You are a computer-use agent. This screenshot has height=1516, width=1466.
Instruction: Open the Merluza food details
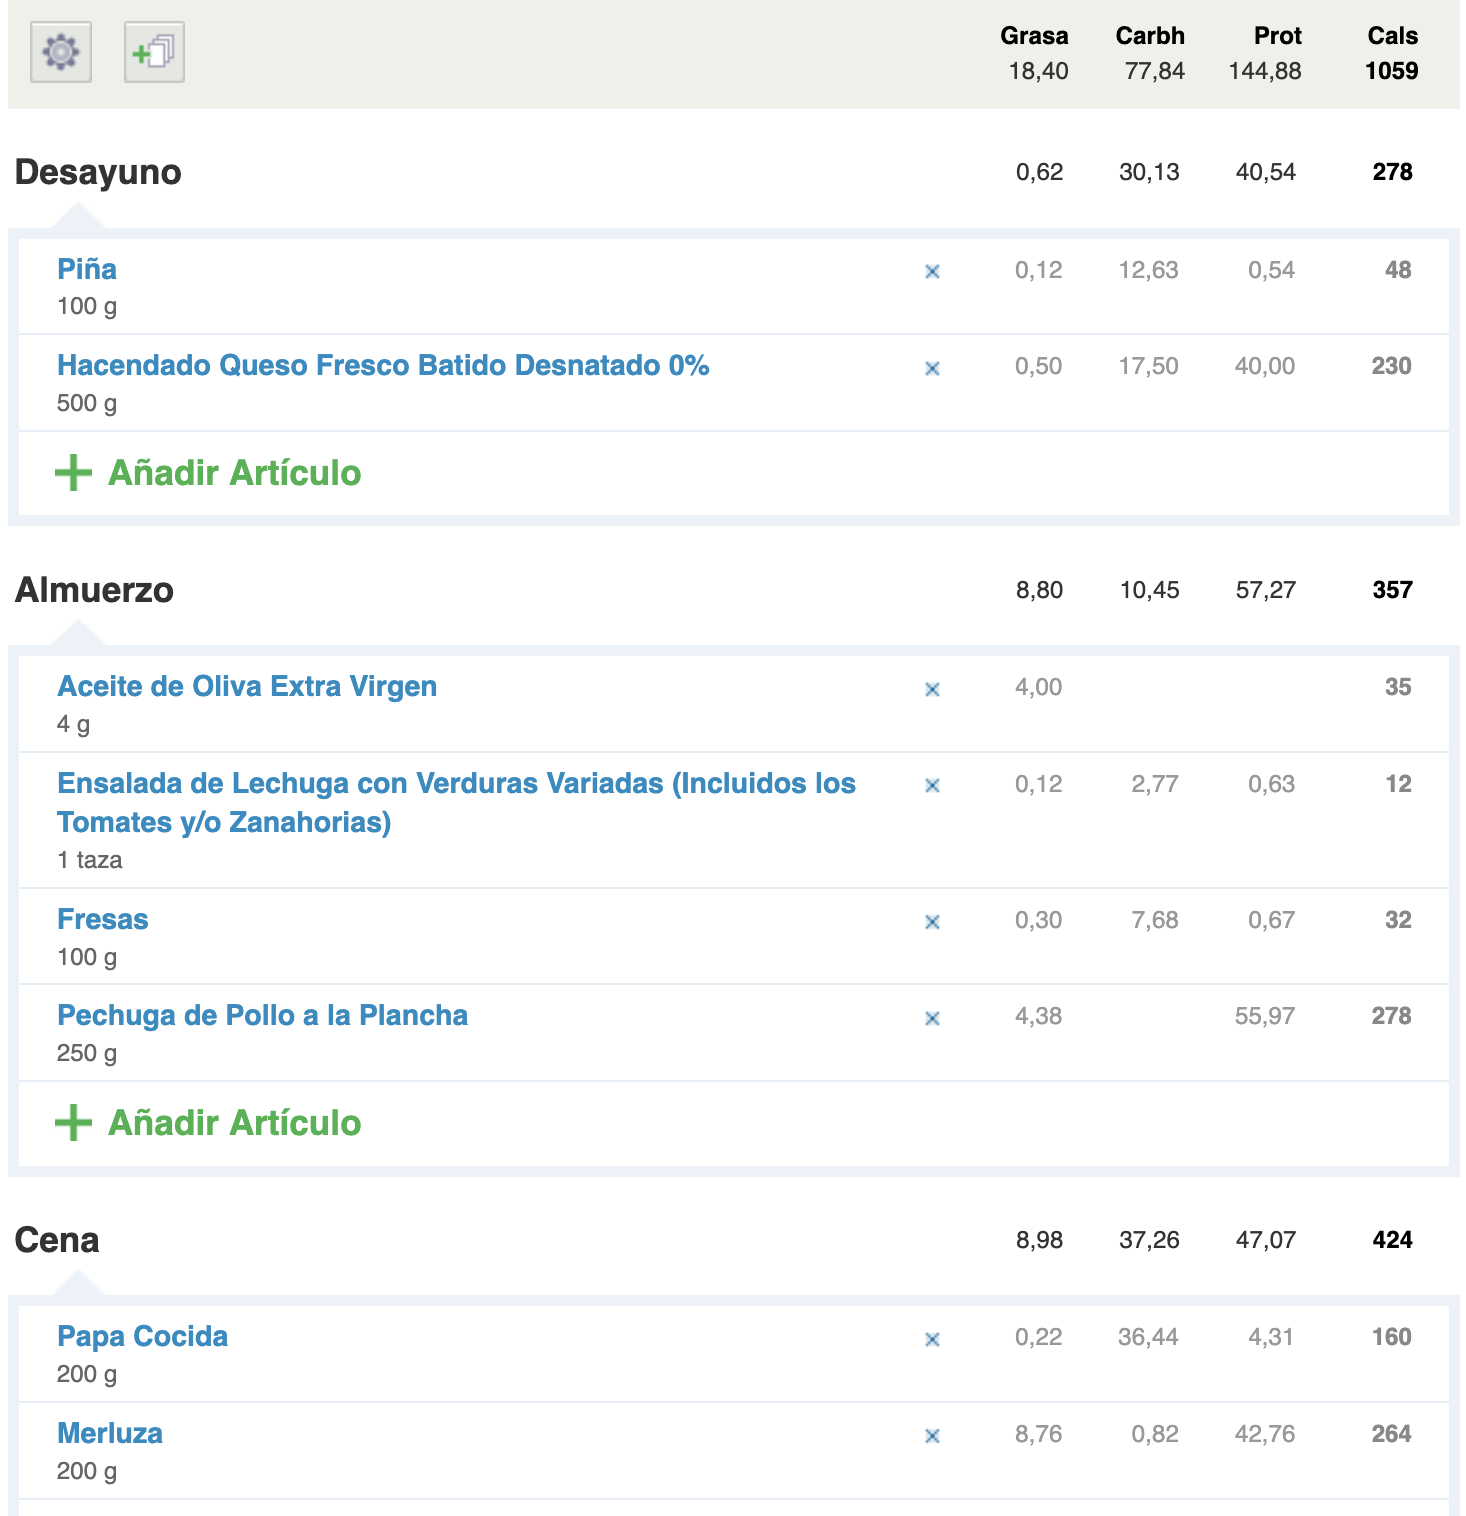[x=110, y=1433]
